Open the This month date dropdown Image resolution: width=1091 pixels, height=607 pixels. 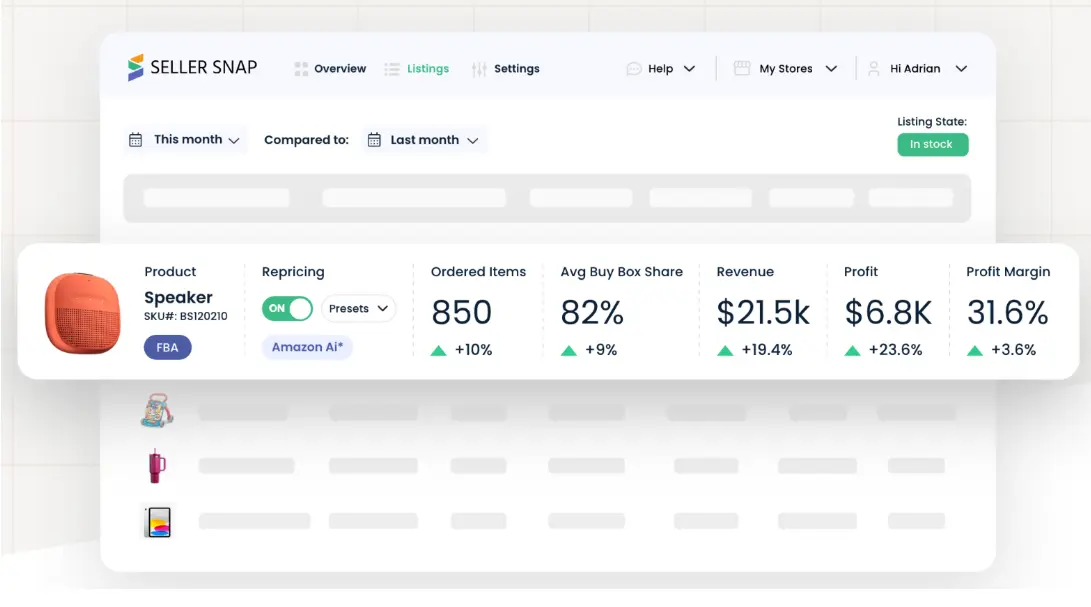tap(184, 140)
